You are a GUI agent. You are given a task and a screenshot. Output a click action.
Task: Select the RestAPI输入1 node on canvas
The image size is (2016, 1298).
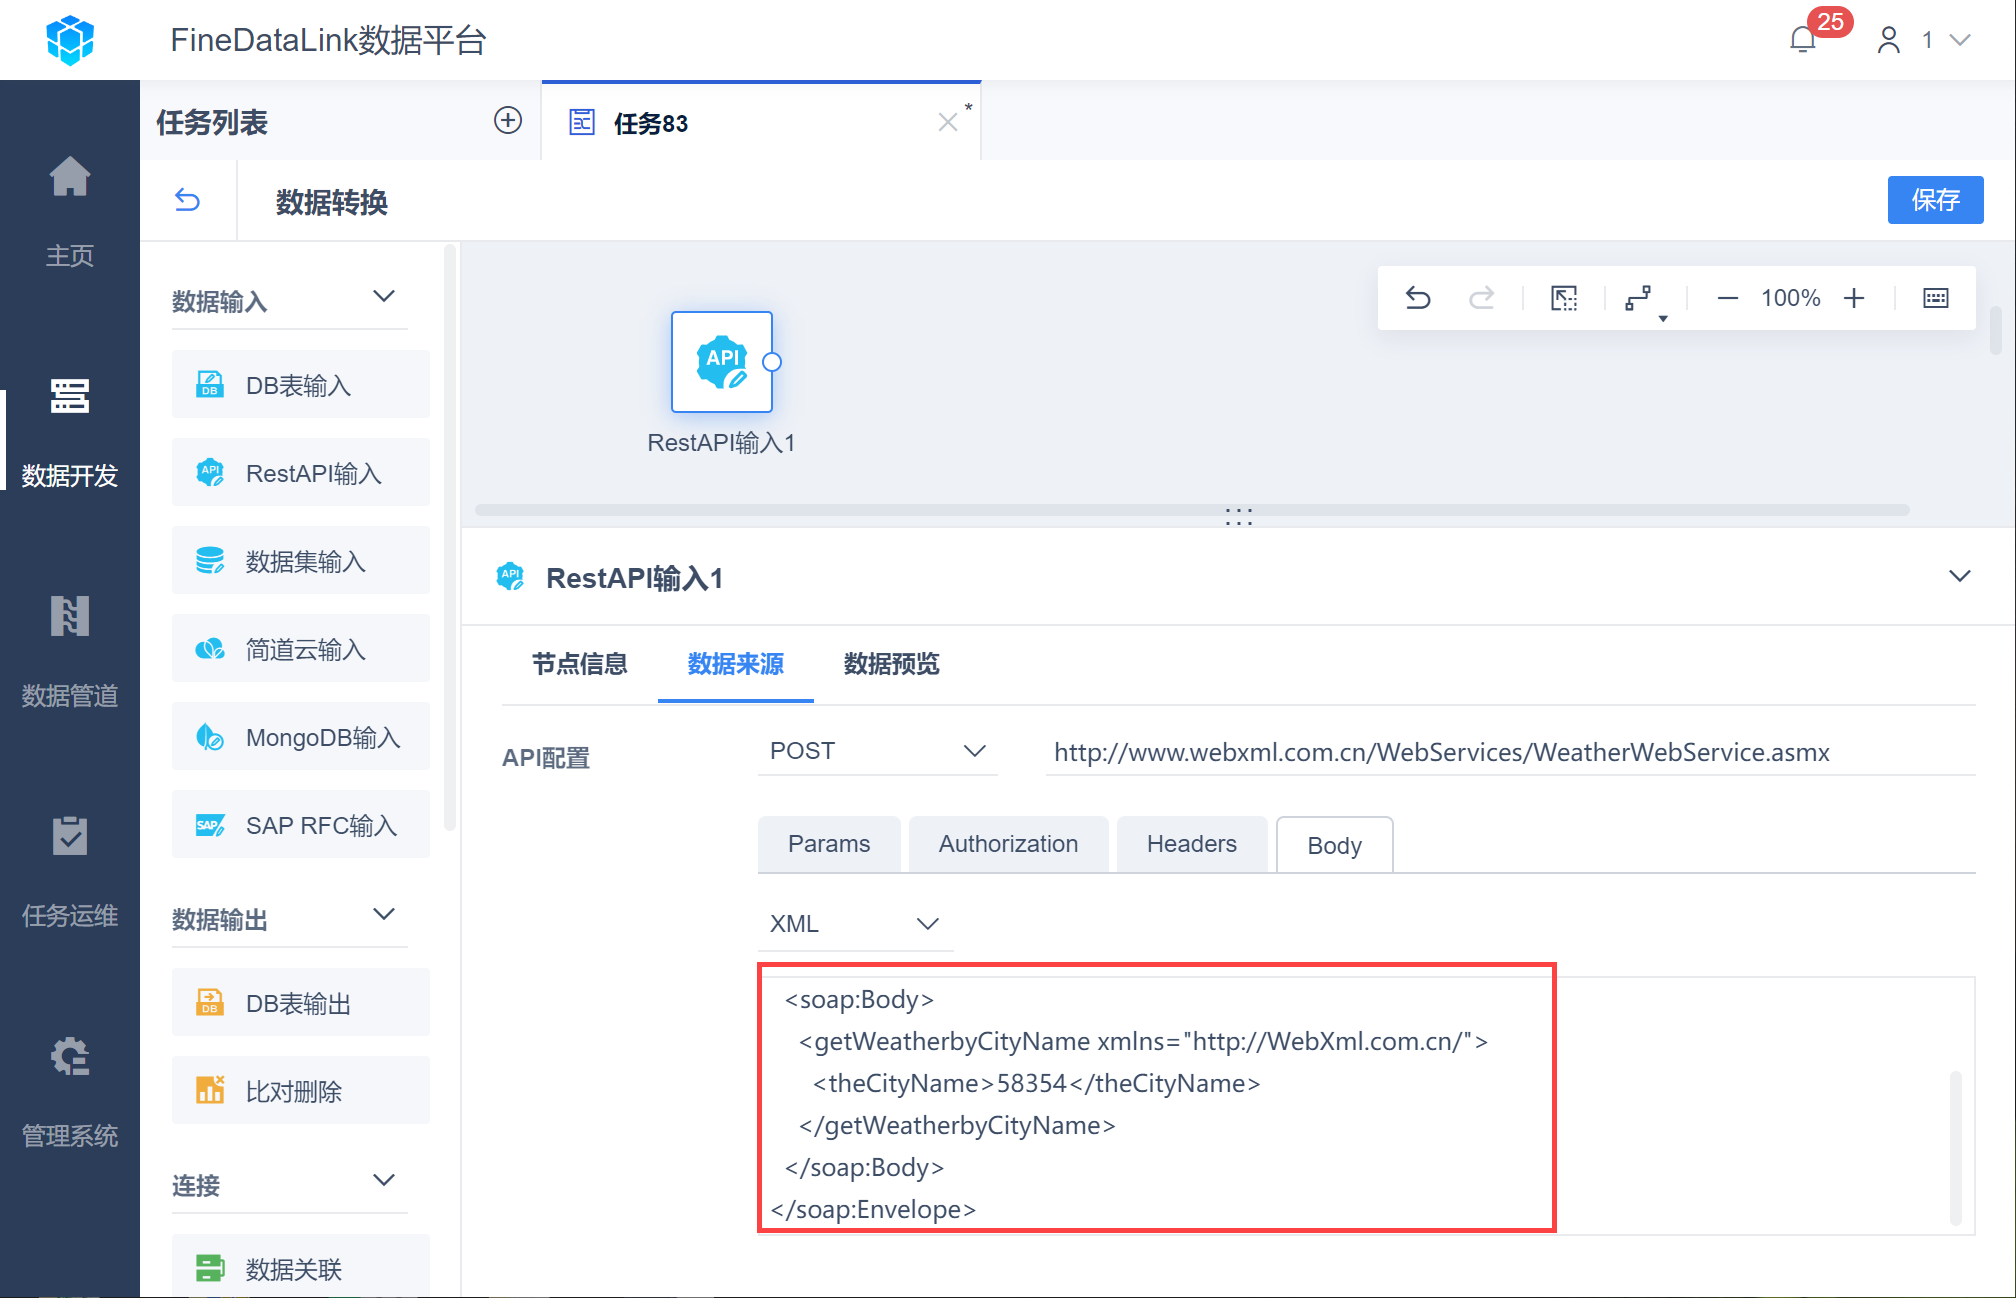point(721,362)
